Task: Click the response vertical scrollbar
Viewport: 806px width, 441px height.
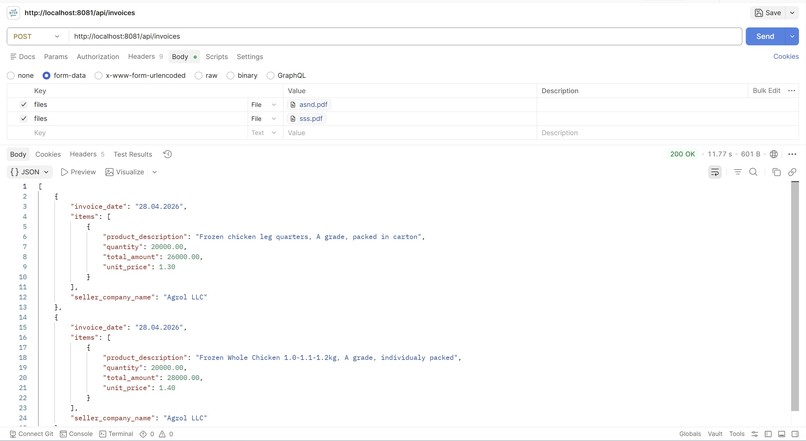Action: tap(795, 296)
